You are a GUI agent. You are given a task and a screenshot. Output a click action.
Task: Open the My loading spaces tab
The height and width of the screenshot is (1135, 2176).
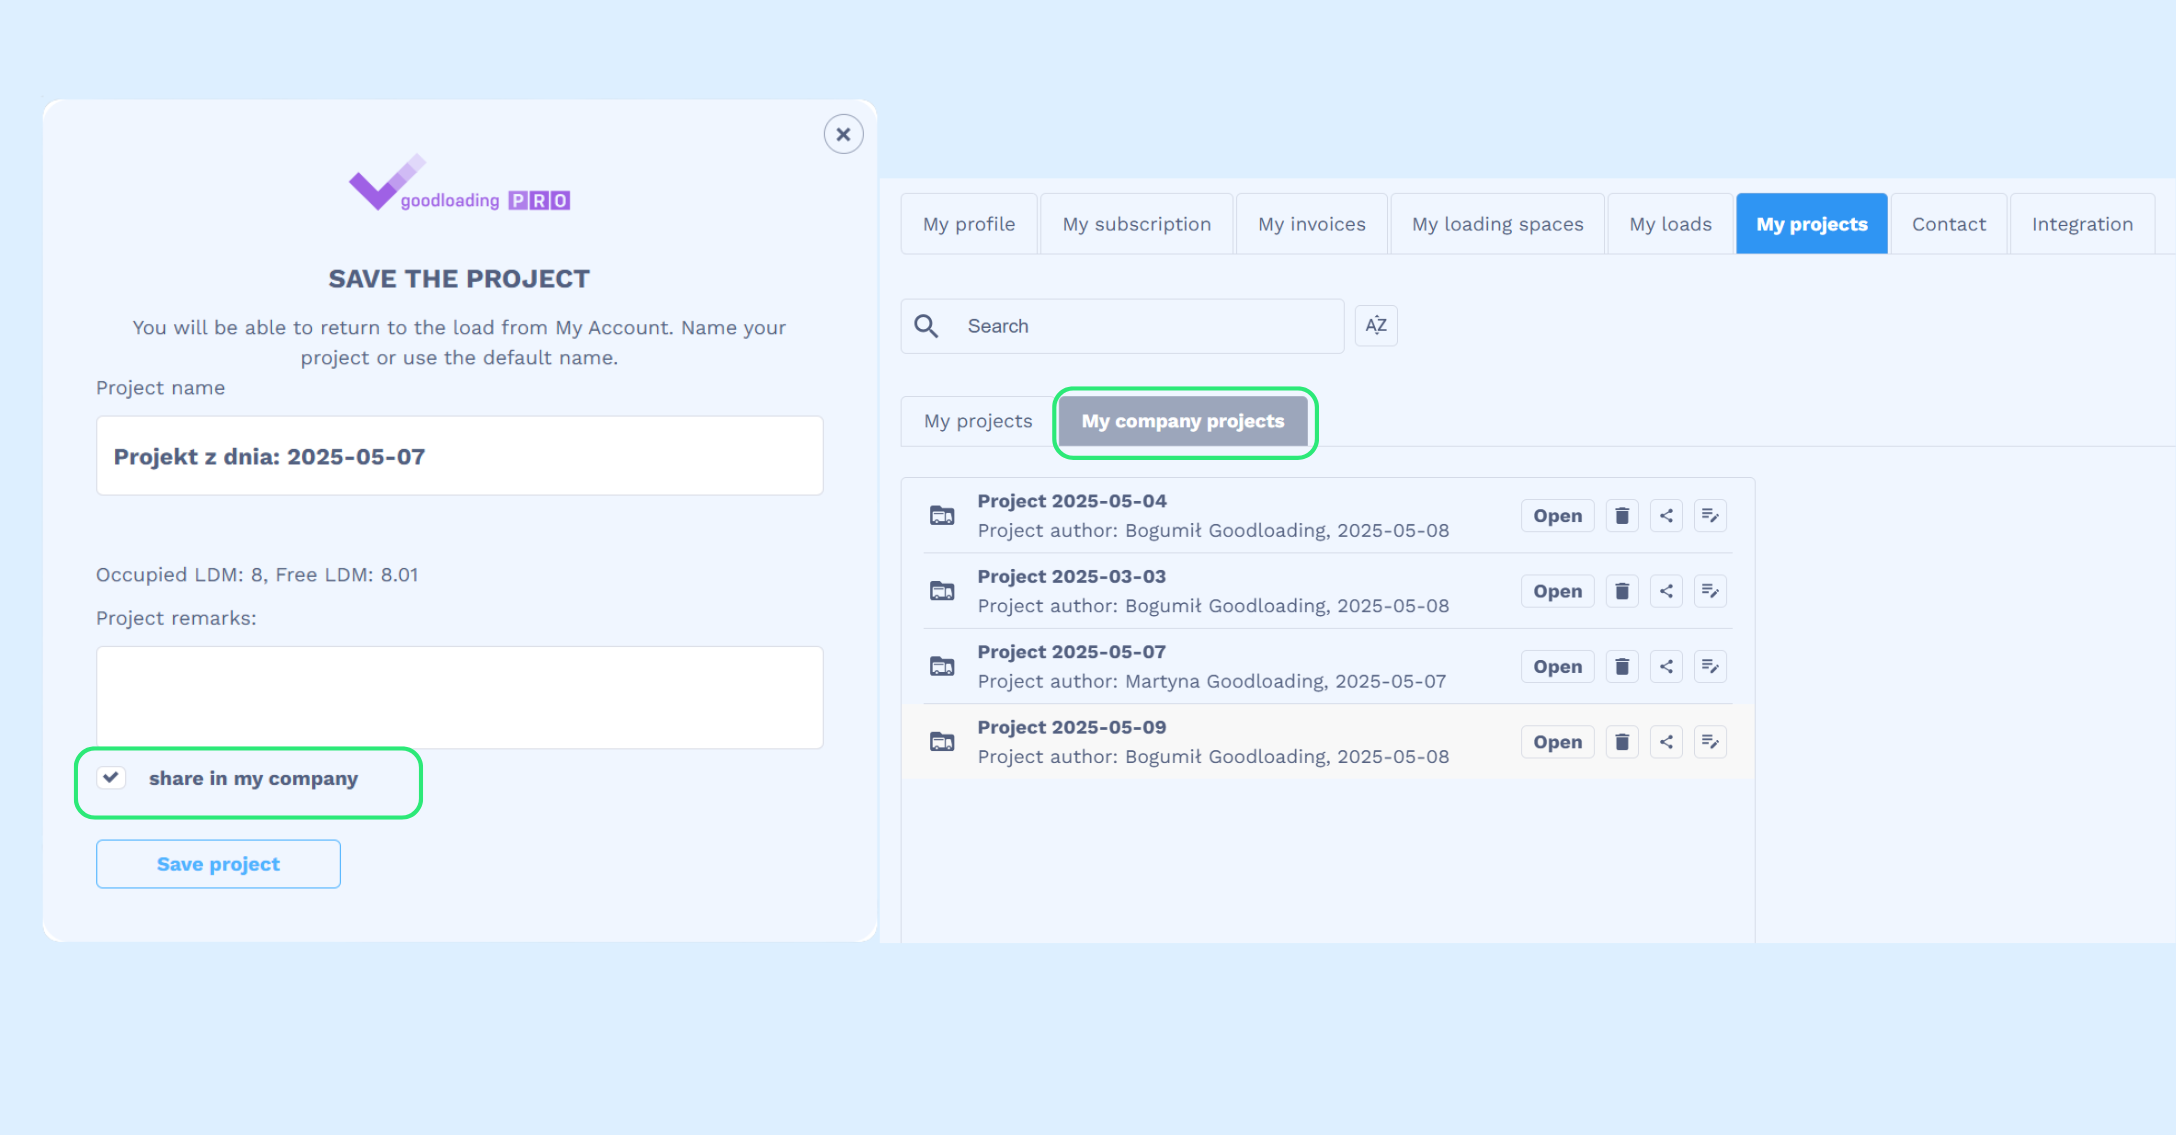pos(1497,224)
